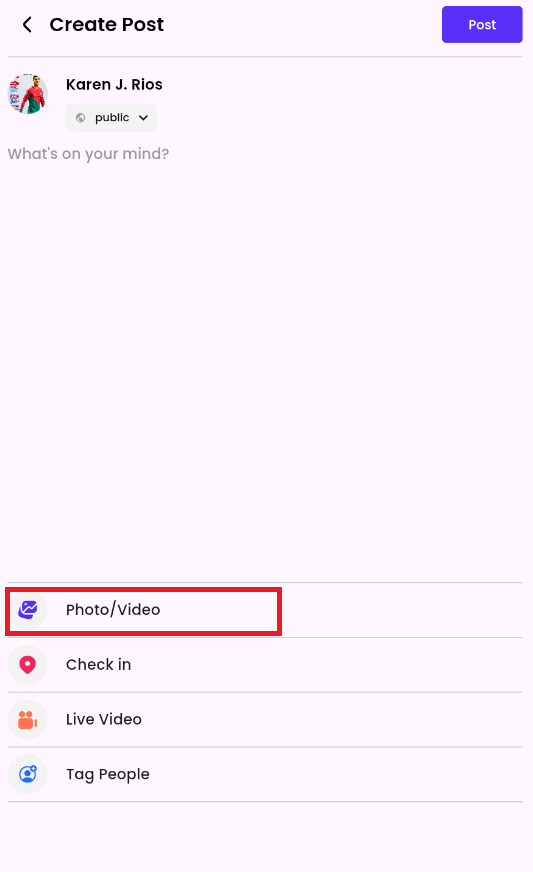Focus the "What's on your mind?" field
The height and width of the screenshot is (872, 533).
coord(88,153)
